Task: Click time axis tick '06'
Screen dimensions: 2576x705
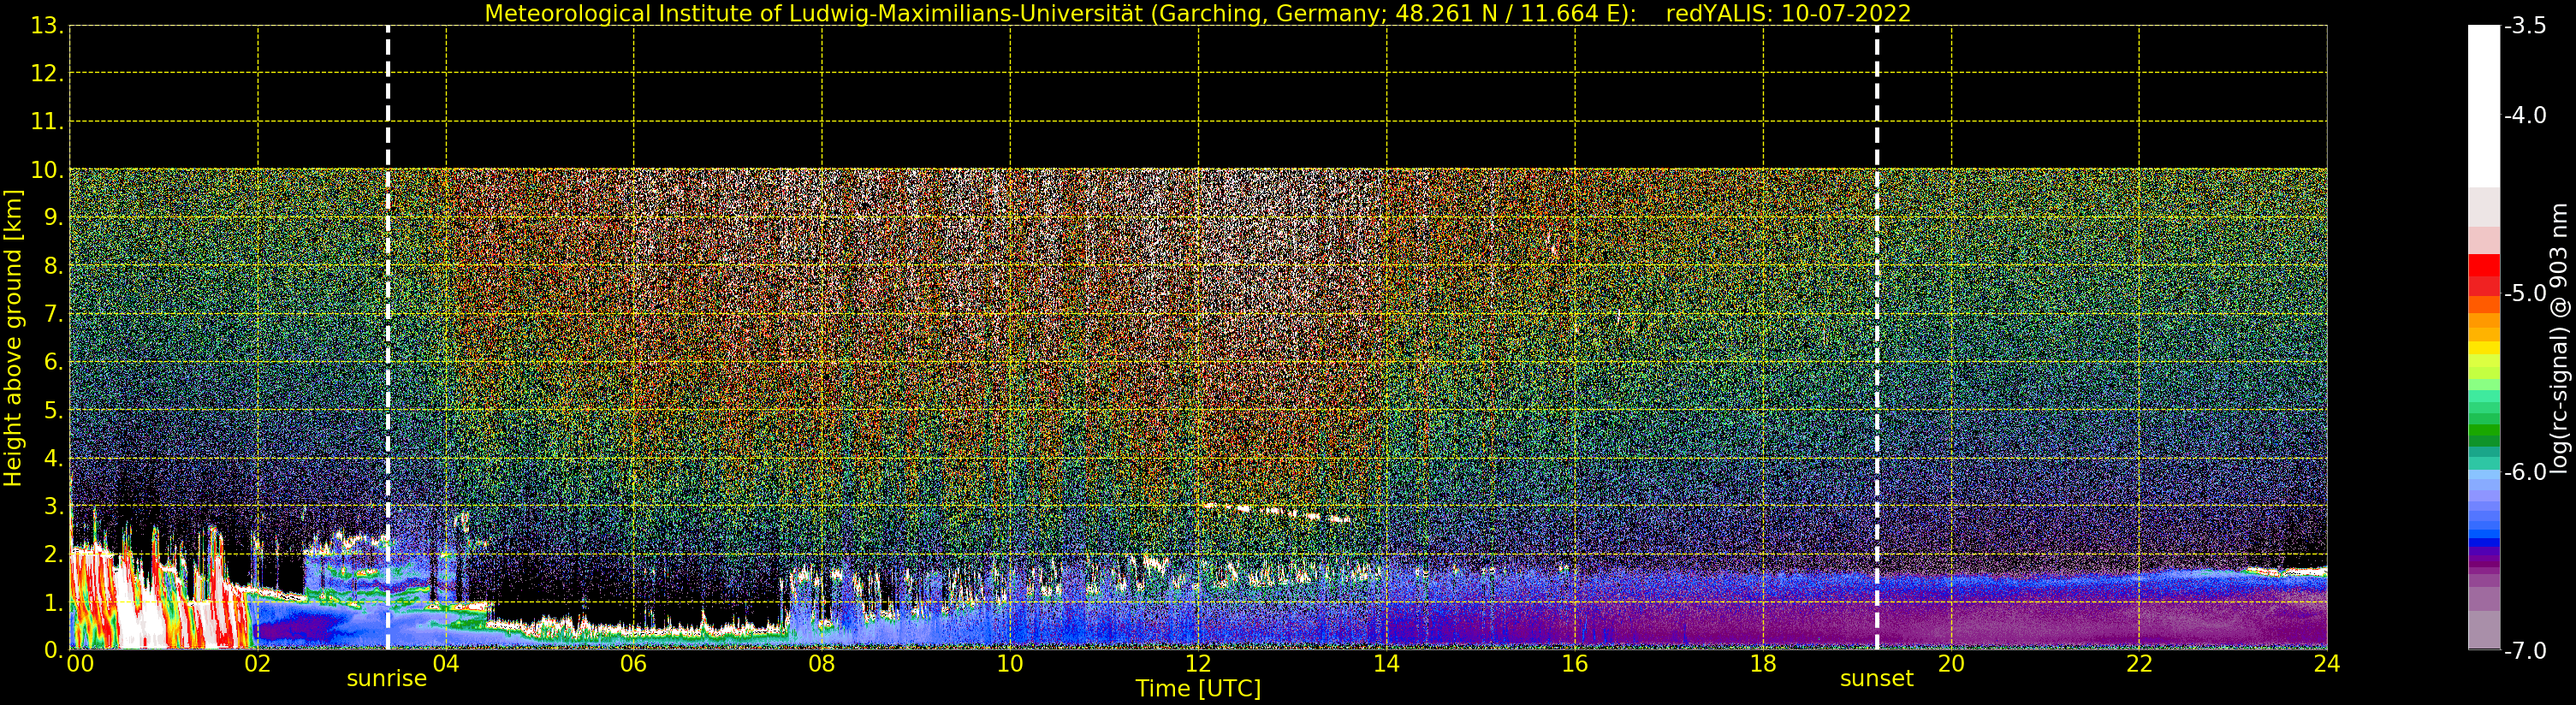Action: tap(634, 664)
